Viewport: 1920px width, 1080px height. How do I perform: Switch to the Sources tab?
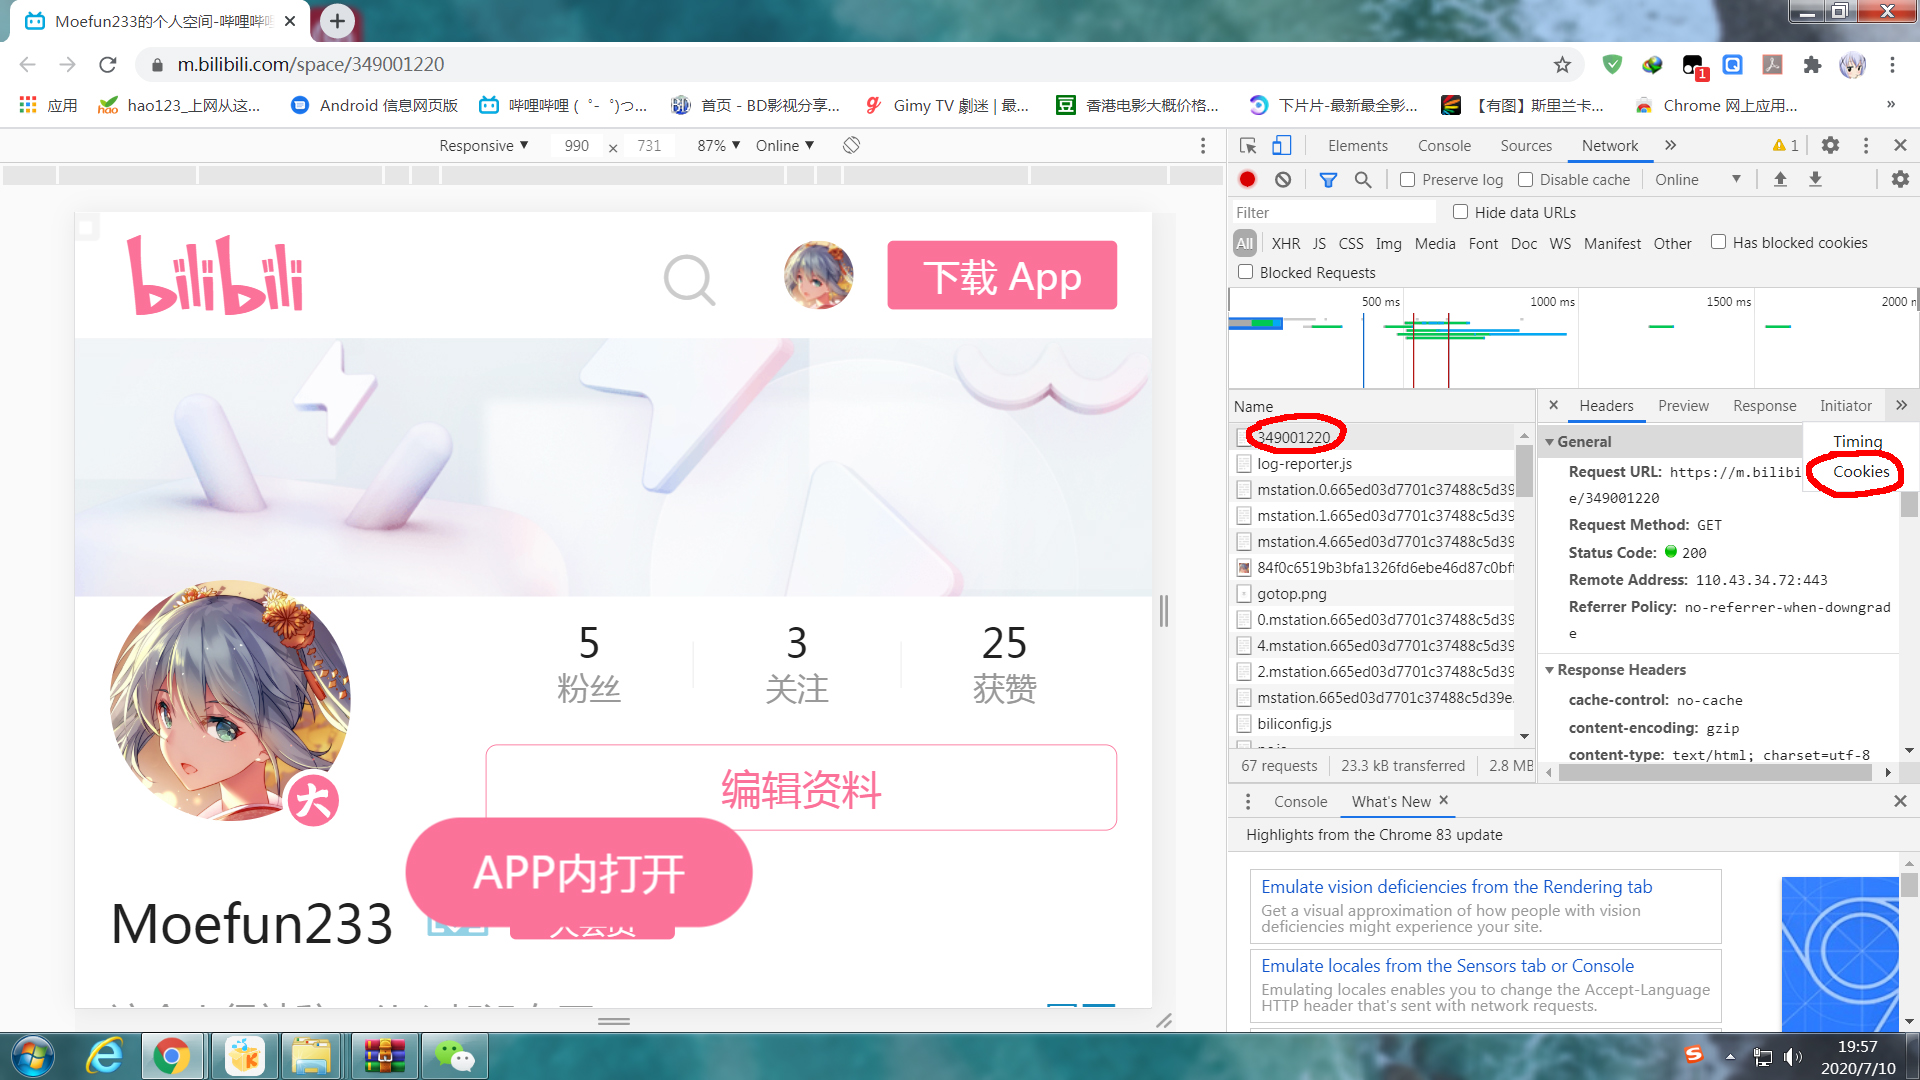coord(1526,146)
